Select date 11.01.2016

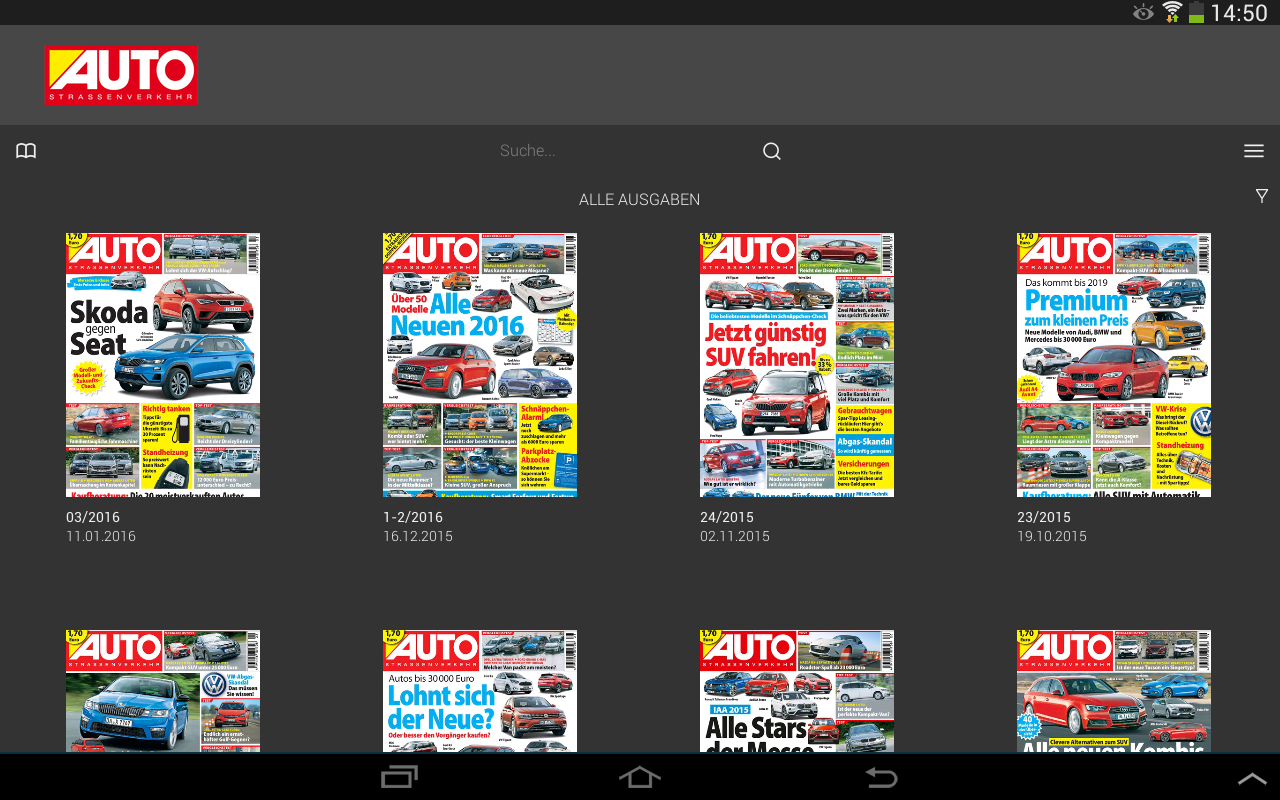tap(101, 536)
